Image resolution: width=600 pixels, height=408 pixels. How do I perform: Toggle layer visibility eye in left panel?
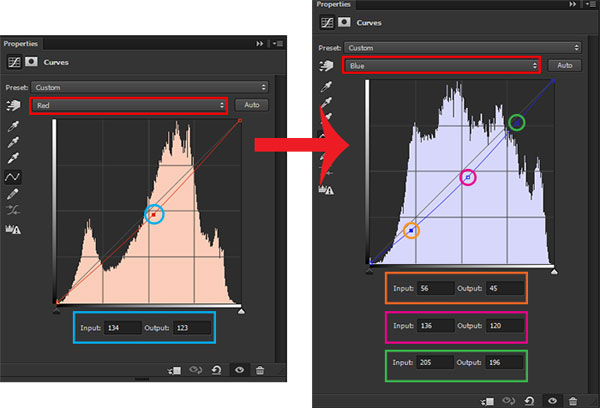[240, 370]
